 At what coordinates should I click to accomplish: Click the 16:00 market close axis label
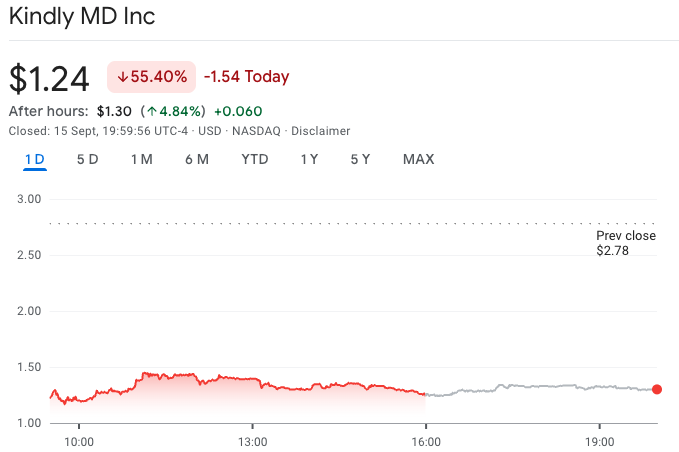426,441
